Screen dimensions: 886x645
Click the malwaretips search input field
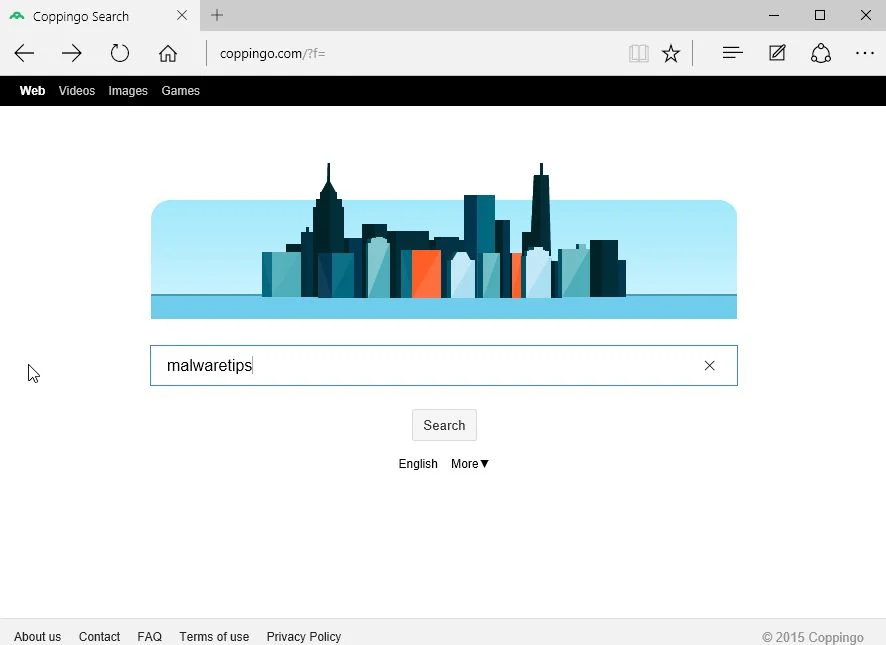[x=444, y=366]
